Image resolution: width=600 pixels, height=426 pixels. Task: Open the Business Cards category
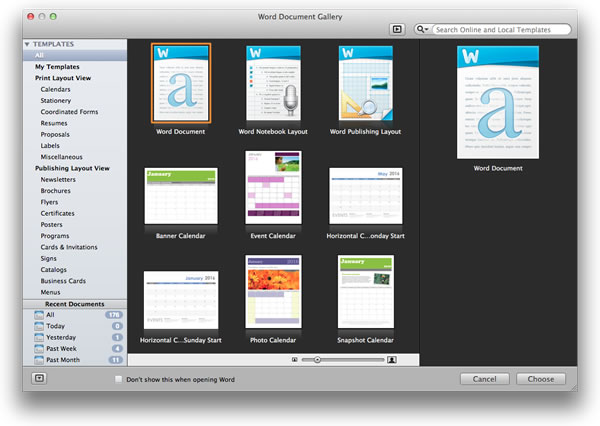pos(63,281)
